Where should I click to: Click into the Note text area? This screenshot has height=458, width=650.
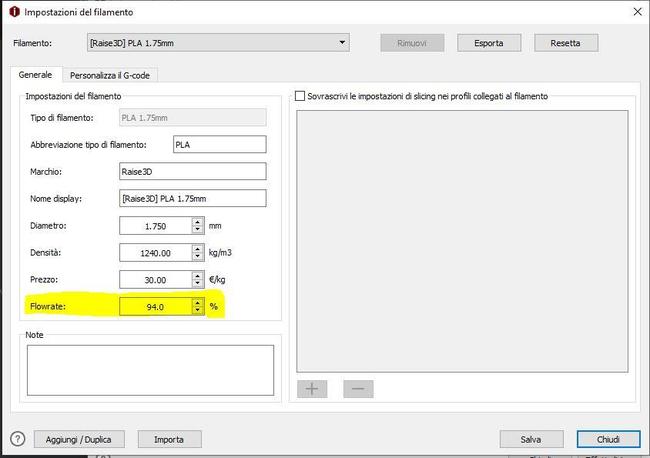[150, 370]
